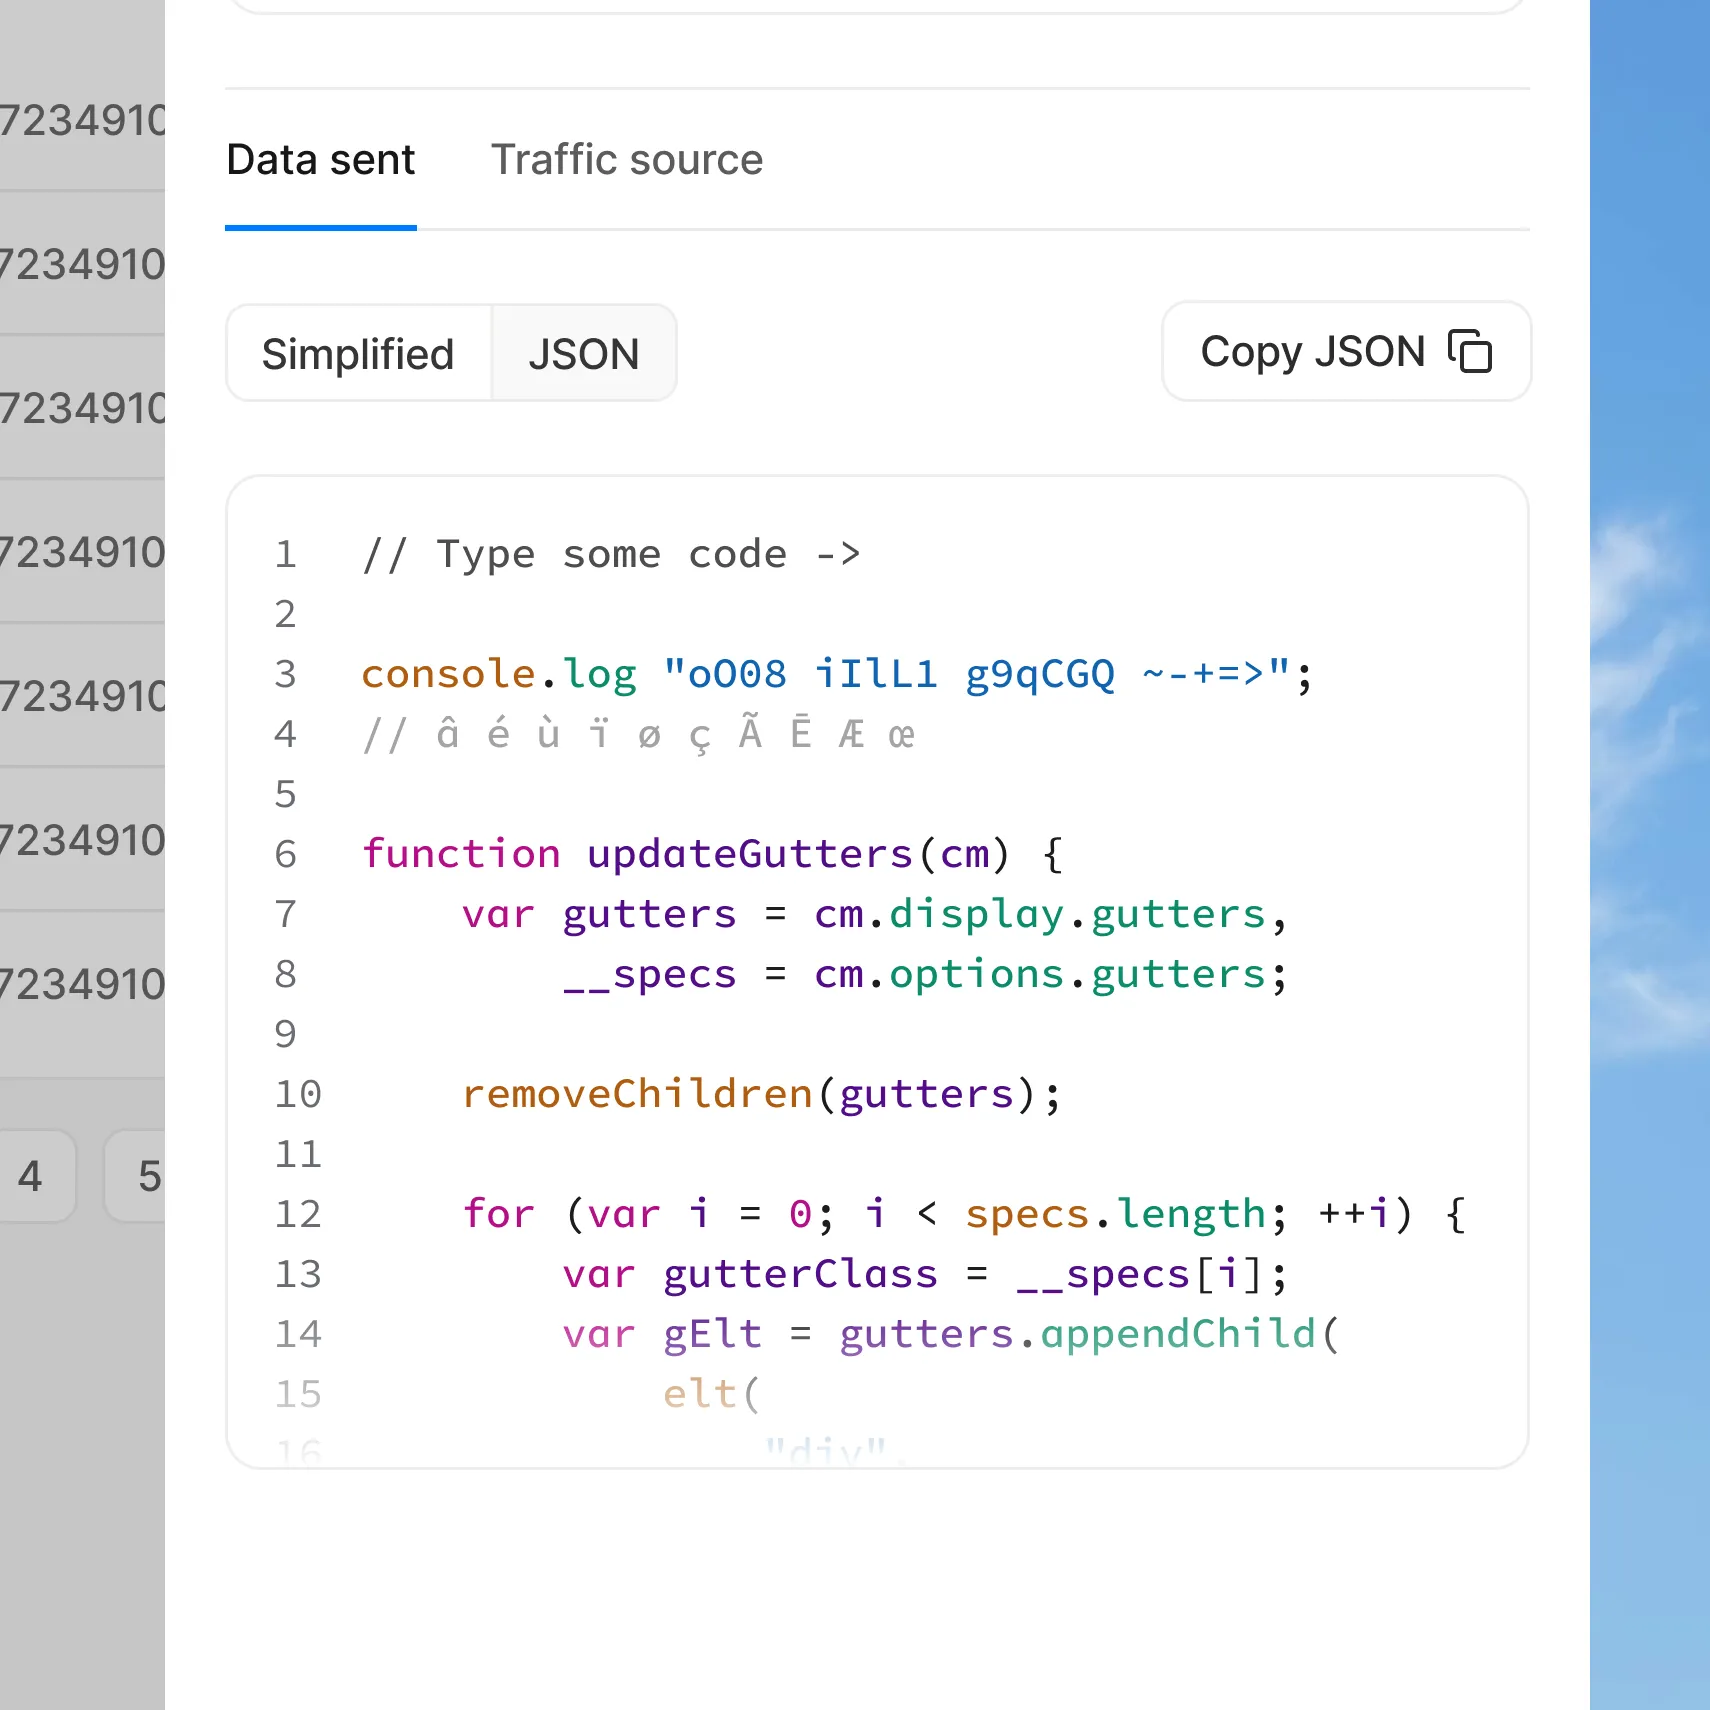Click the Copy JSON button
Image resolution: width=1710 pixels, height=1710 pixels.
[x=1346, y=352]
